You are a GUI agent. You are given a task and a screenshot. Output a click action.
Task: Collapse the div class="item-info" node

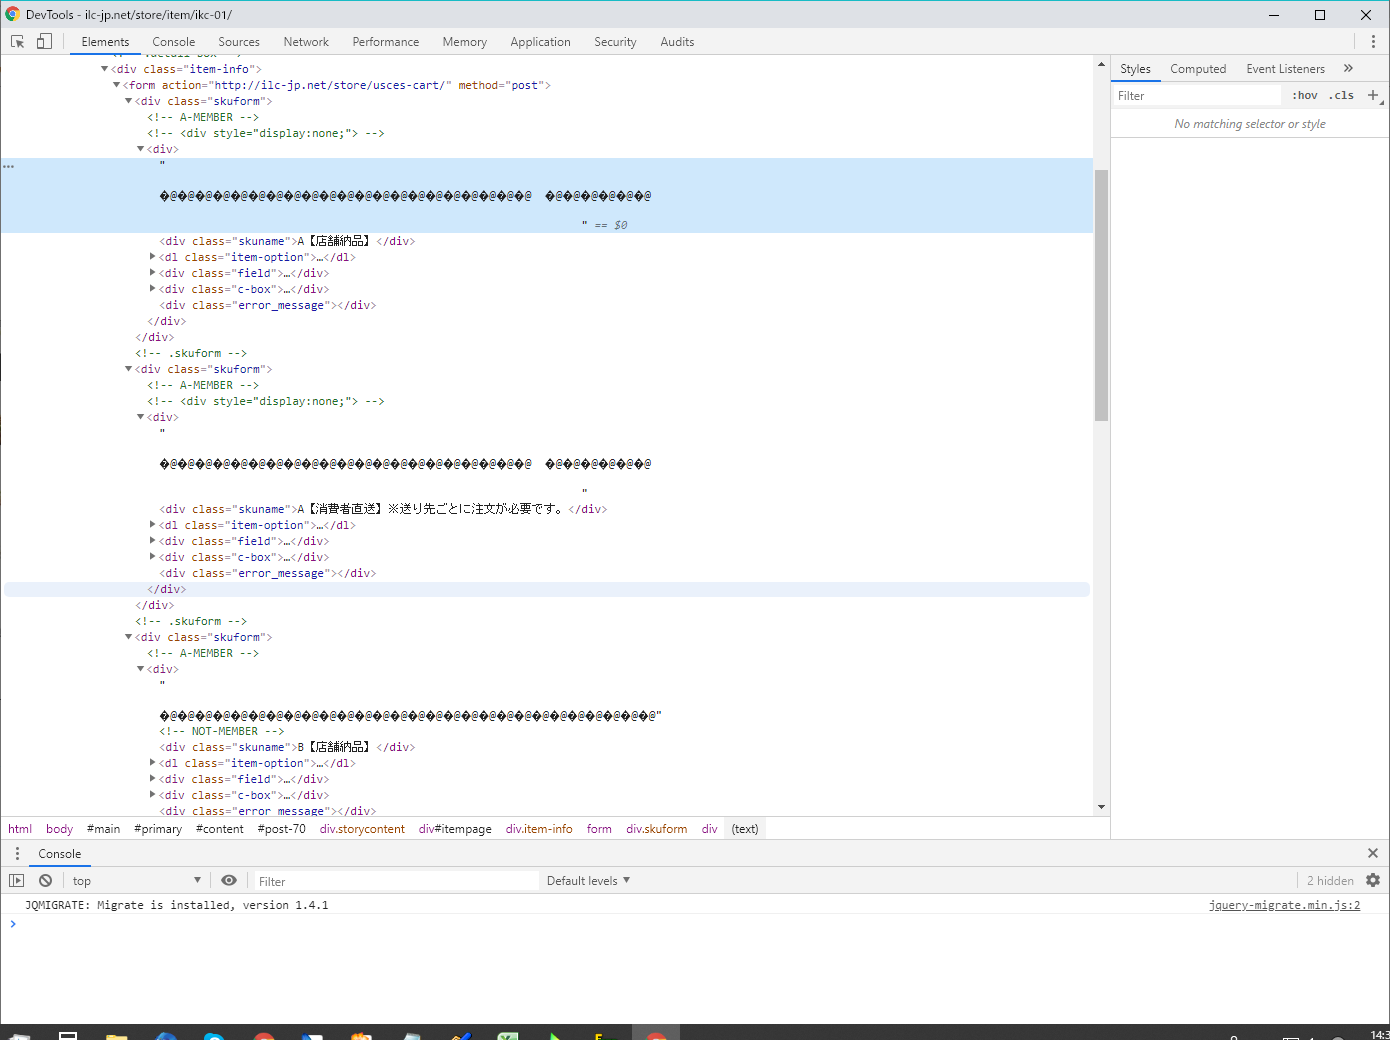tap(104, 69)
